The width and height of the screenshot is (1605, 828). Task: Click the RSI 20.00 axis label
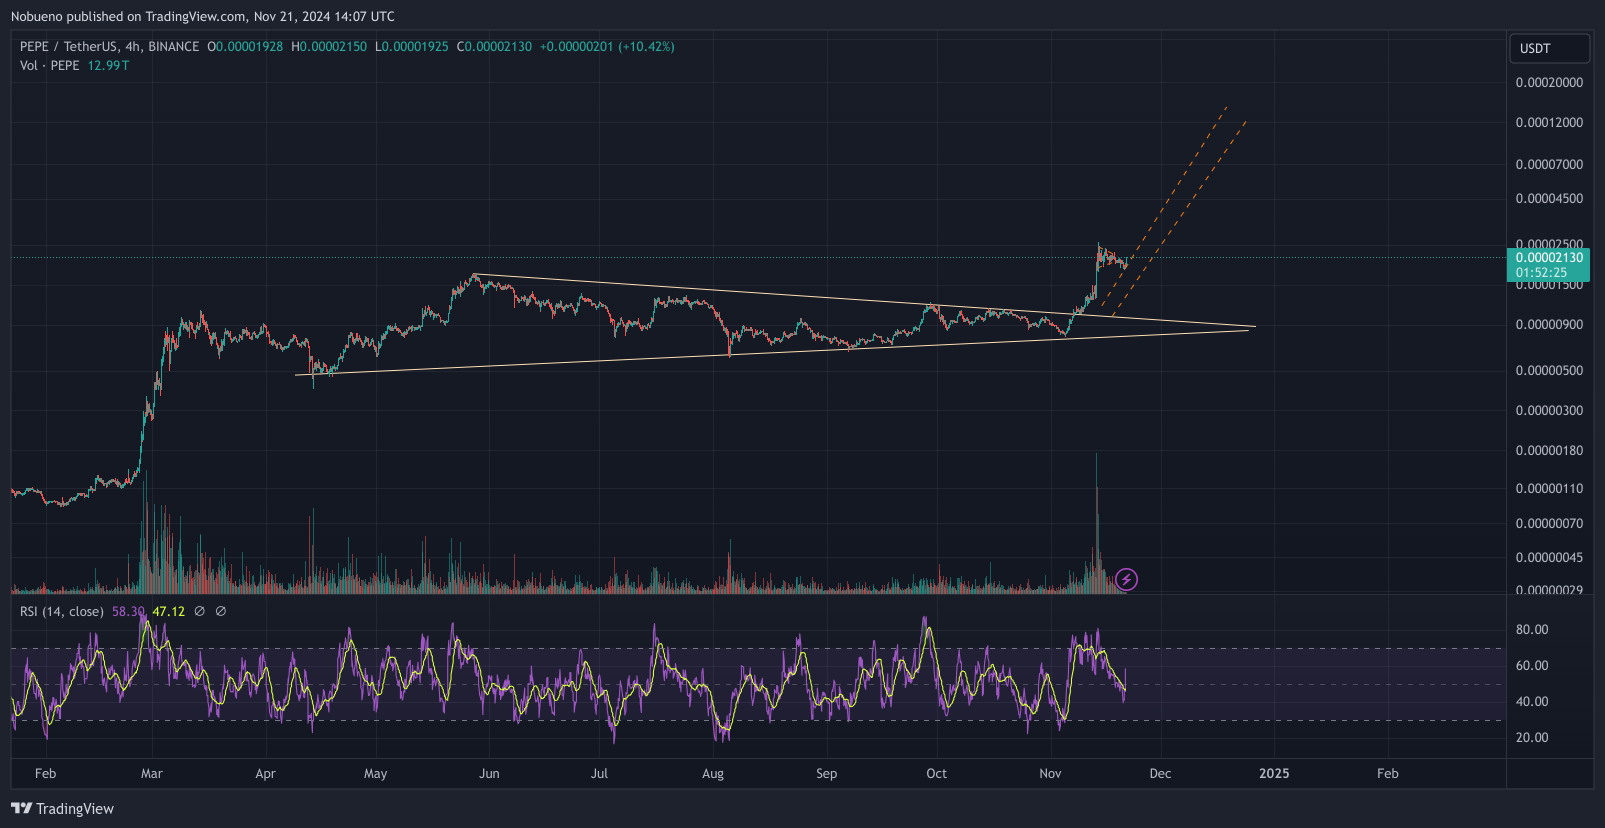(1532, 738)
